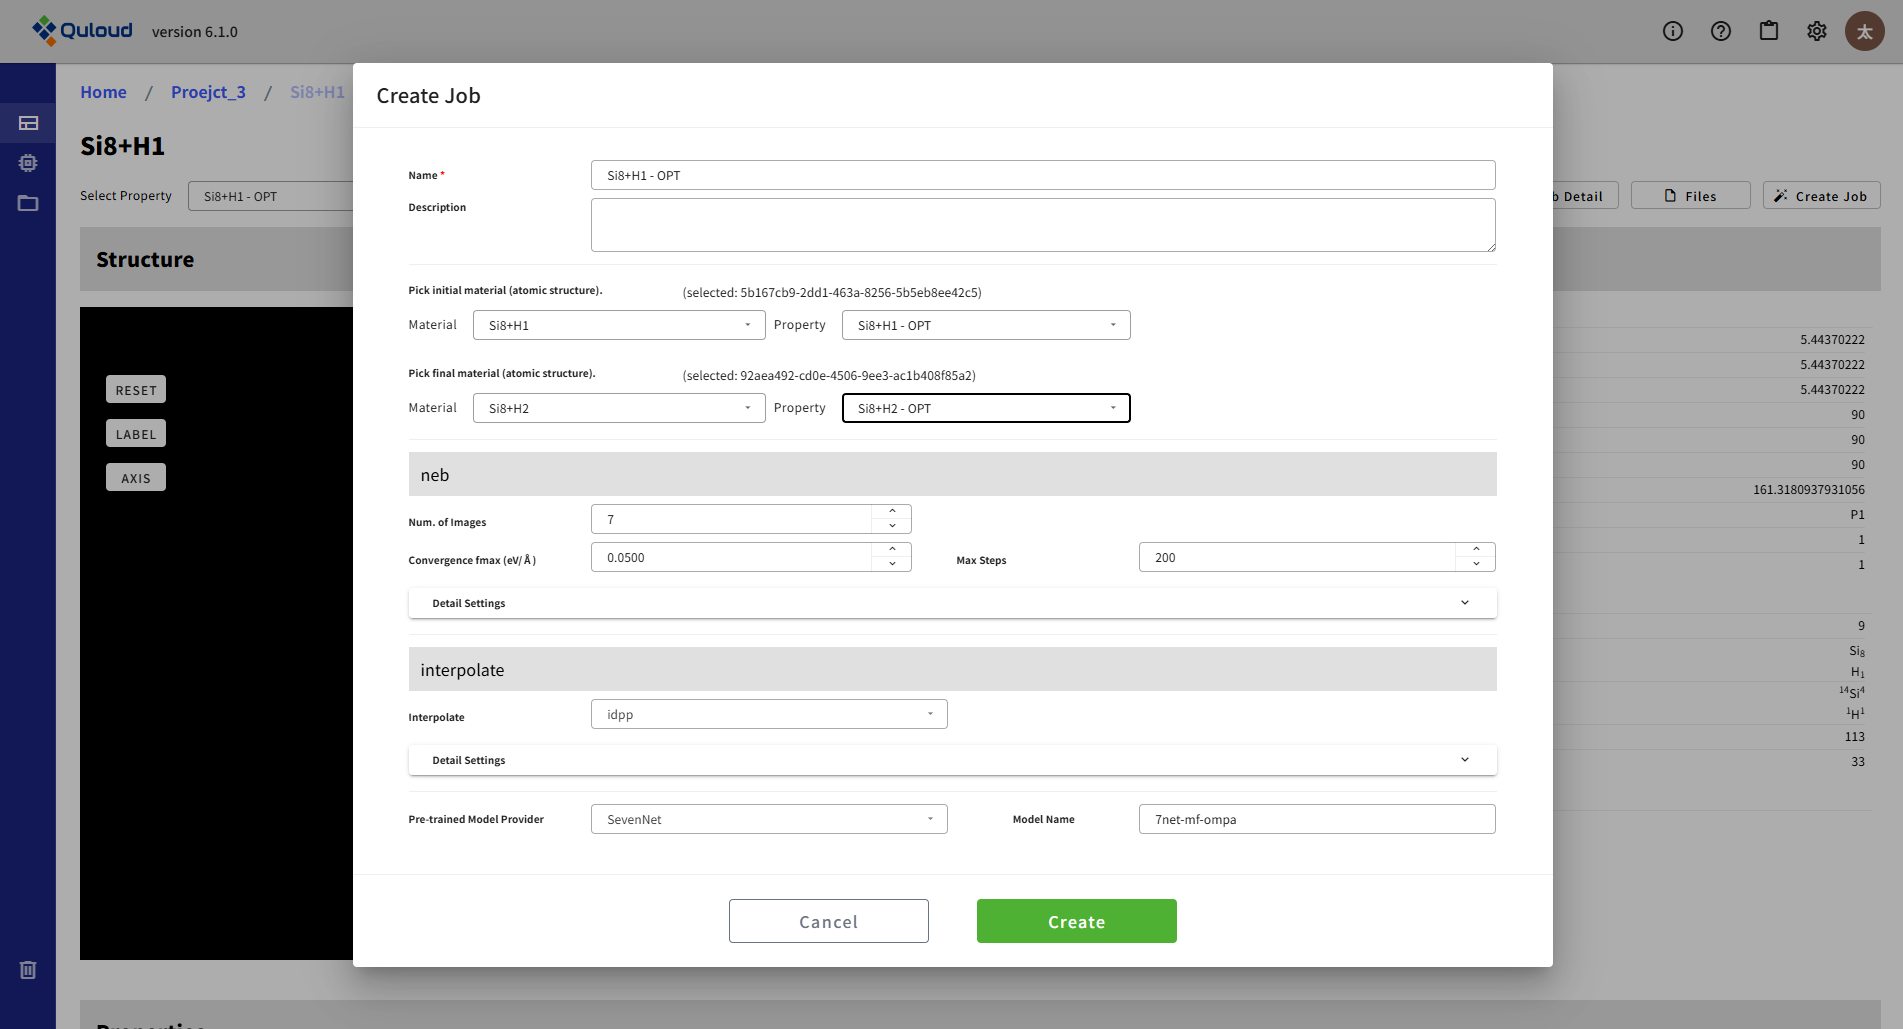Click the info circle icon in header

click(x=1673, y=31)
